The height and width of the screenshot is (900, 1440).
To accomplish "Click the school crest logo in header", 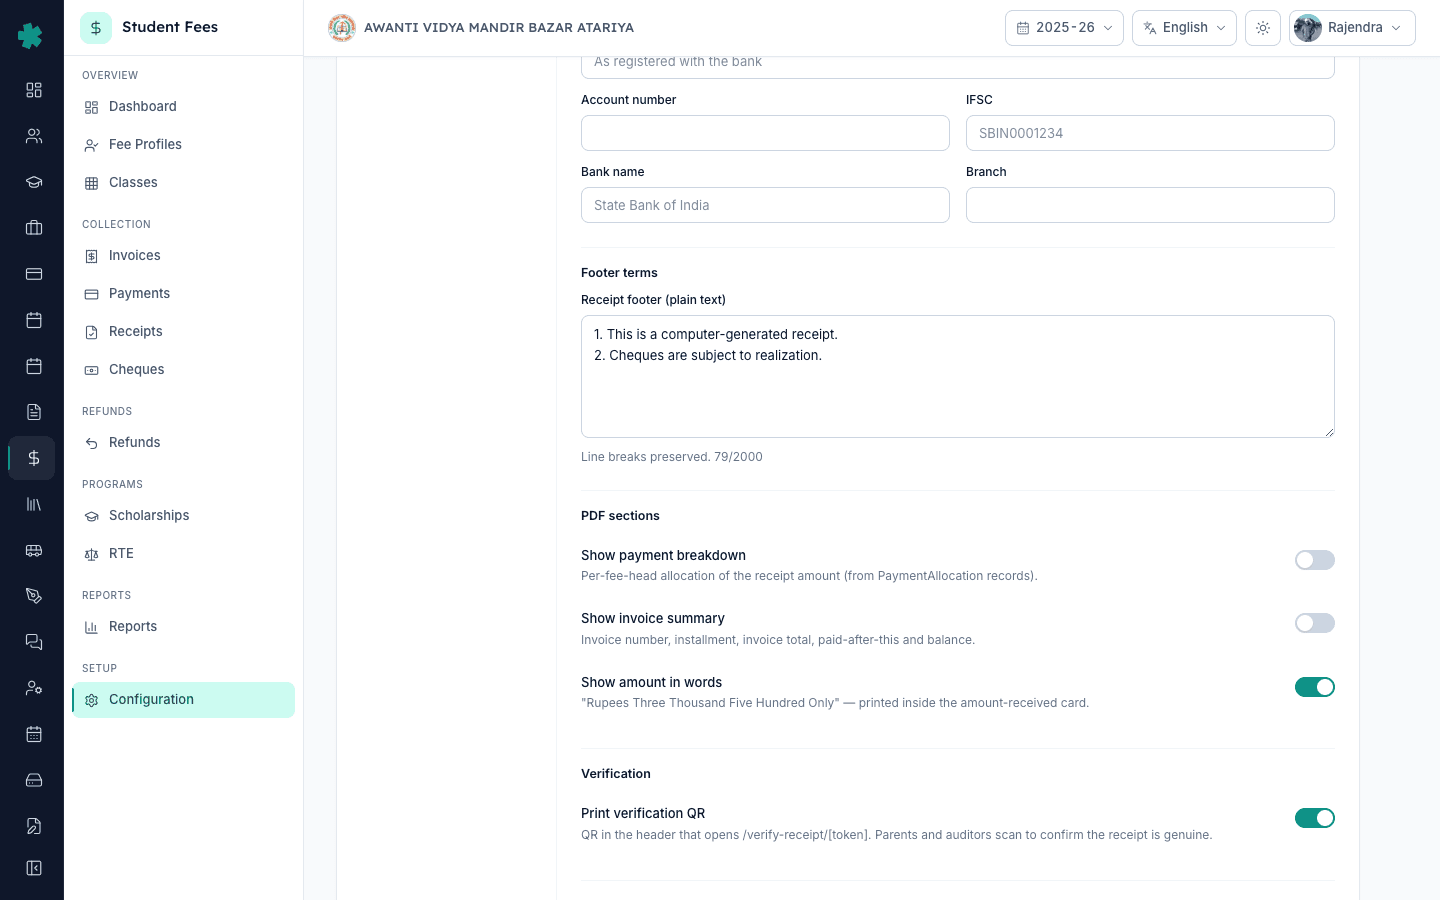I will (x=342, y=28).
